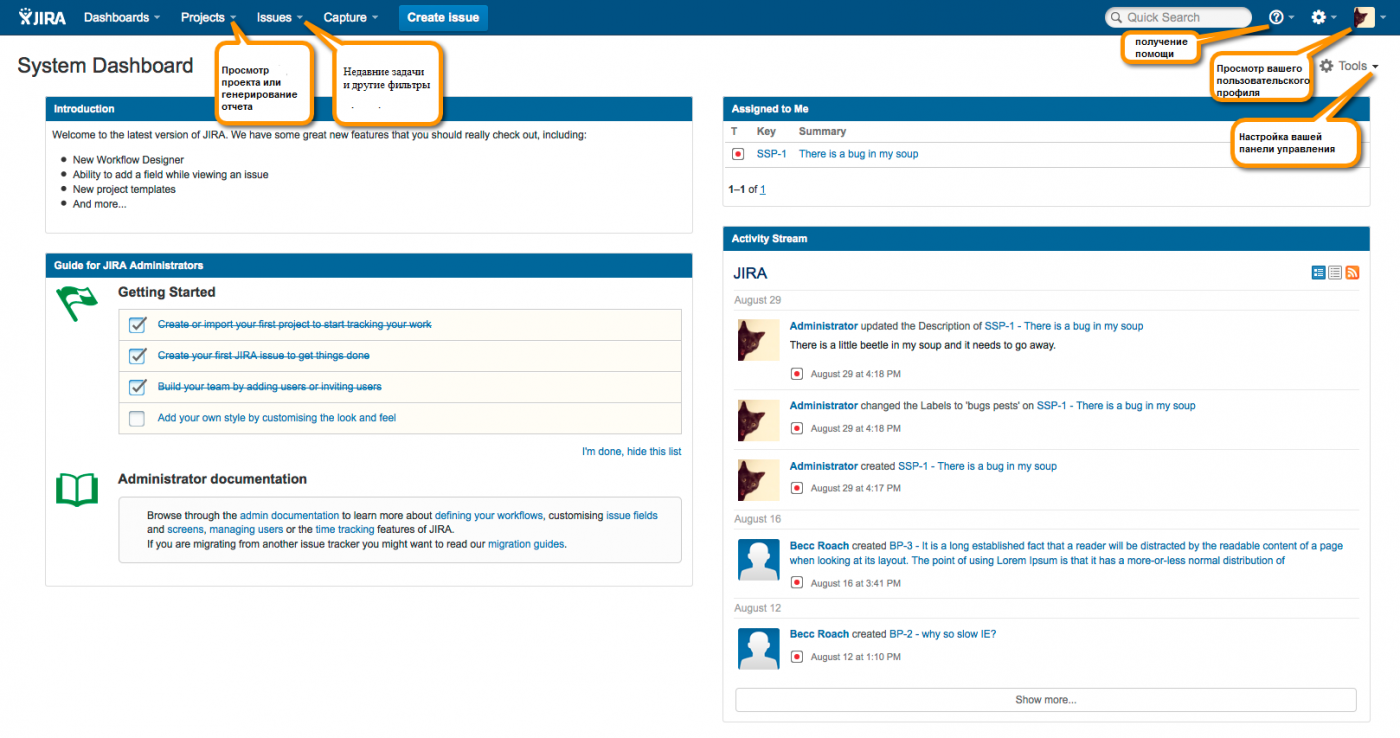Click the RSS feed icon in Activity Stream
The width and height of the screenshot is (1400, 738).
click(x=1352, y=272)
